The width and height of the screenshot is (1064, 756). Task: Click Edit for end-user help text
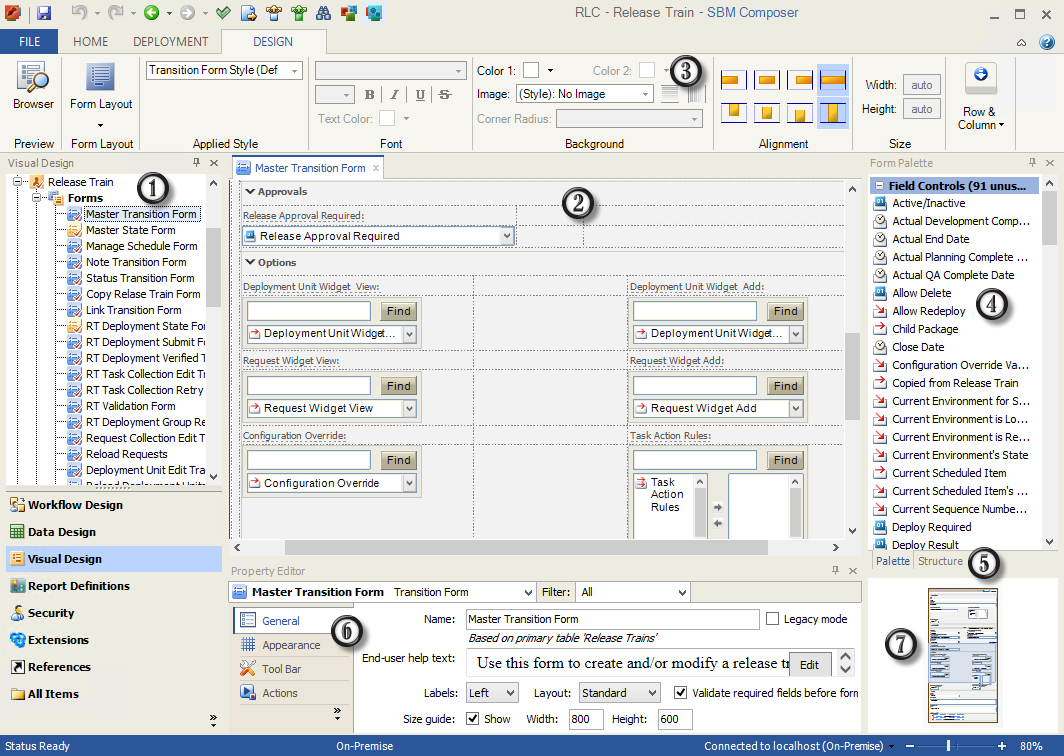click(x=809, y=664)
